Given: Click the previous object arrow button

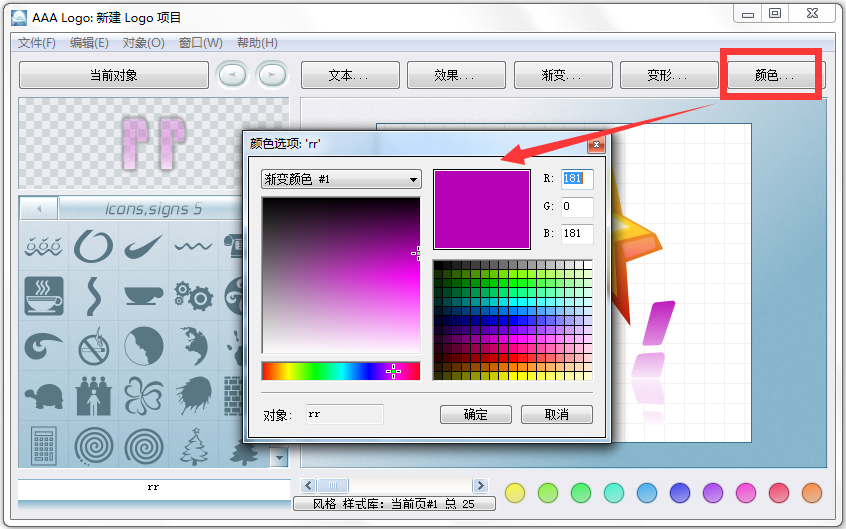Looking at the screenshot, I should click(232, 75).
